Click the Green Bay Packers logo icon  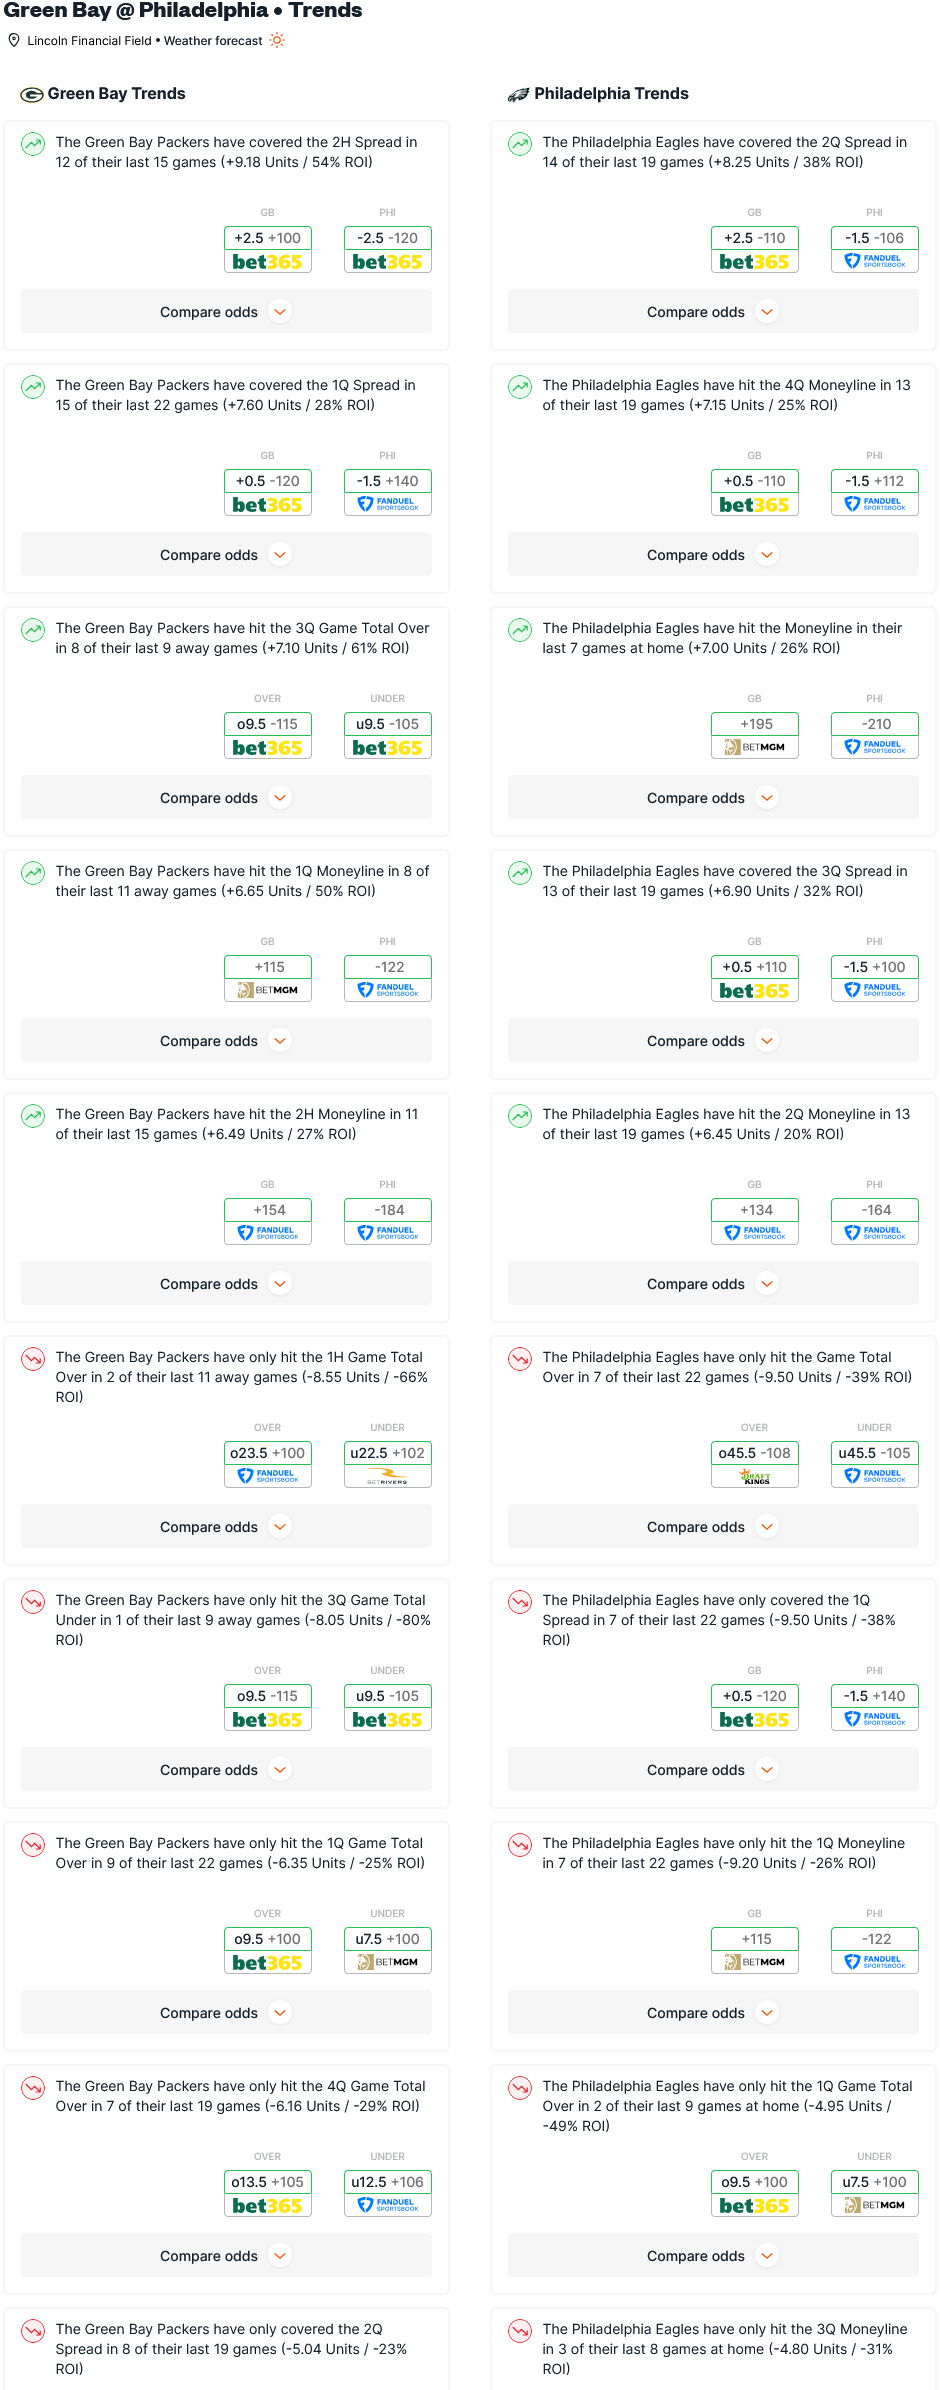coord(32,94)
